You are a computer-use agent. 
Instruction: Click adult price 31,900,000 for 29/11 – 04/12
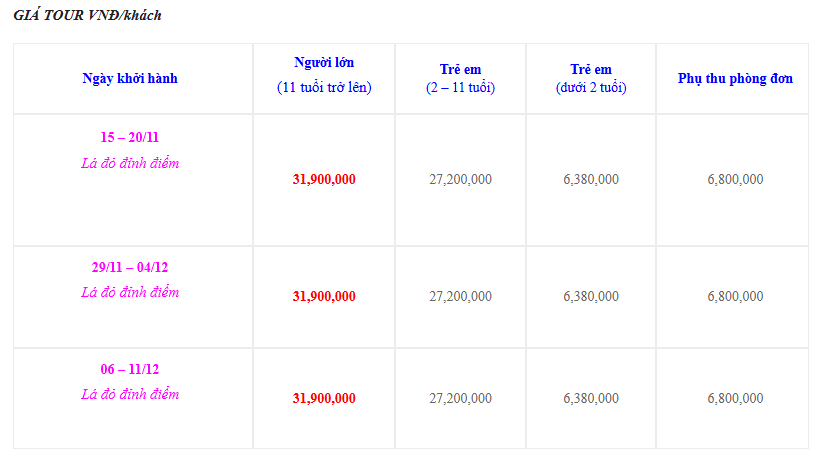pyautogui.click(x=324, y=296)
